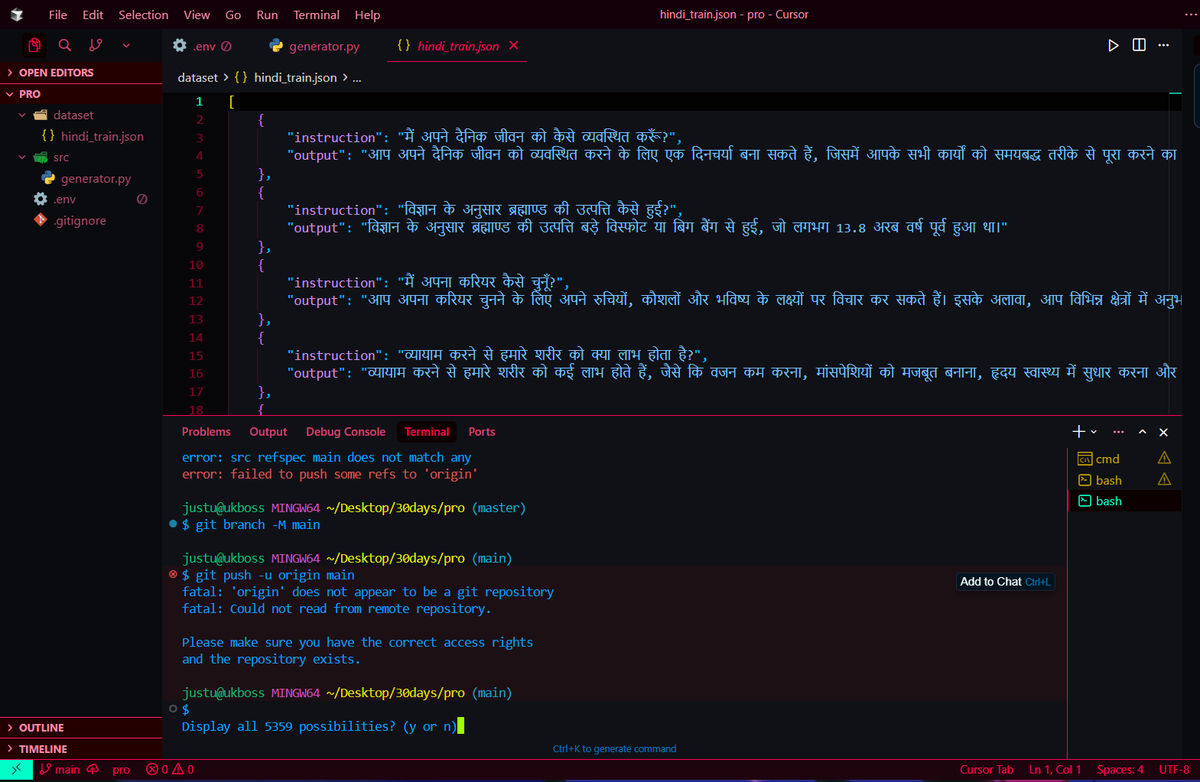Viewport: 1200px width, 782px height.
Task: Collapse the src folder
Action: [81, 157]
